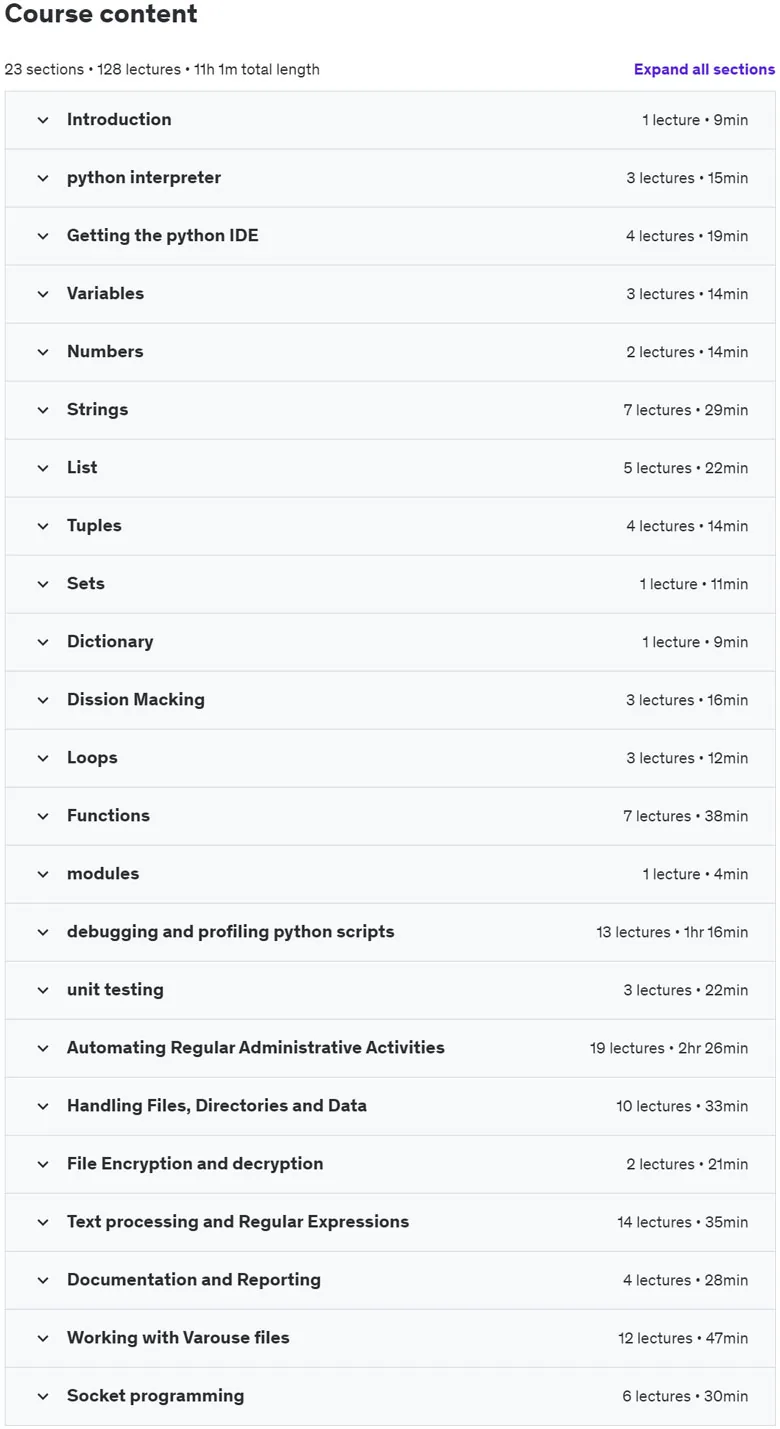The width and height of the screenshot is (780, 1429).
Task: Select the File Encryption and decryption heading
Action: coord(195,1163)
